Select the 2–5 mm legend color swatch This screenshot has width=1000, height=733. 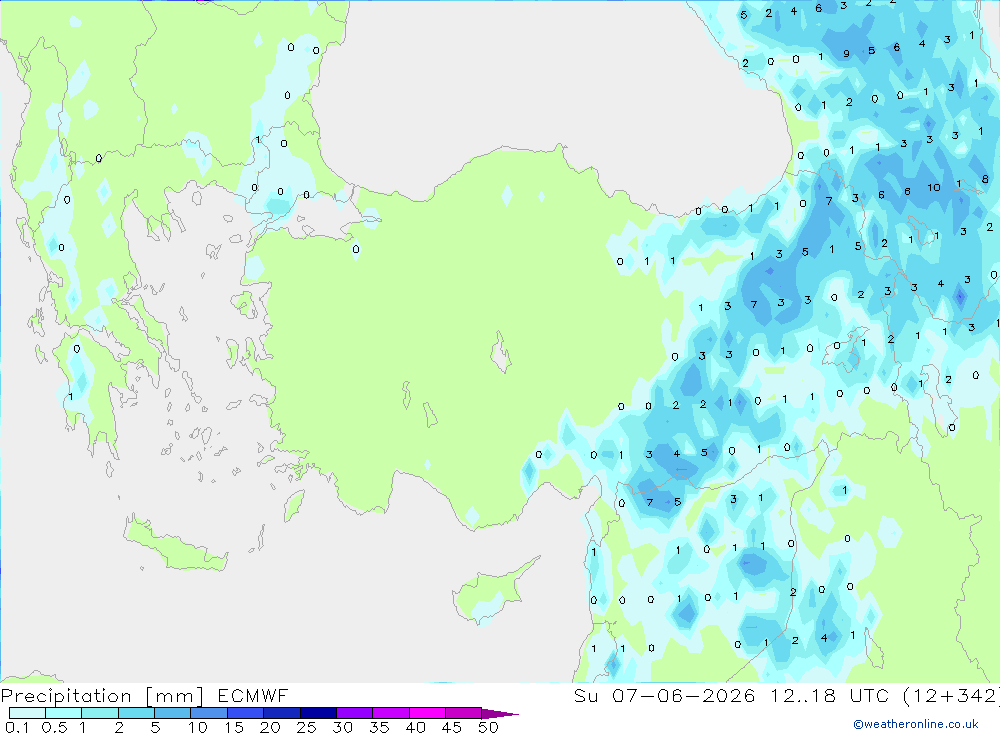136,713
